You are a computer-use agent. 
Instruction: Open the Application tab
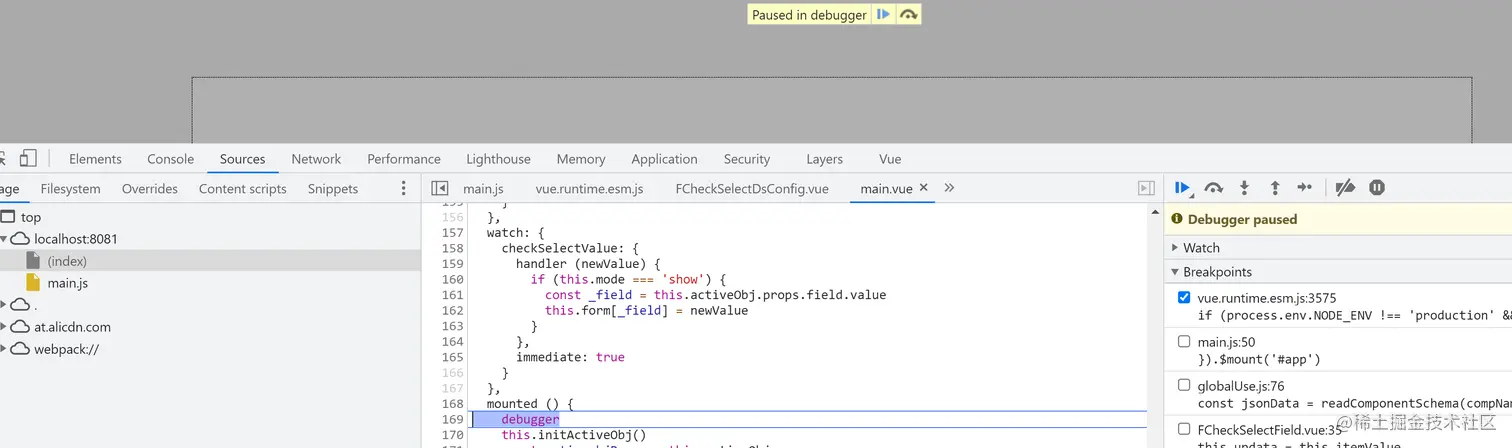point(664,159)
